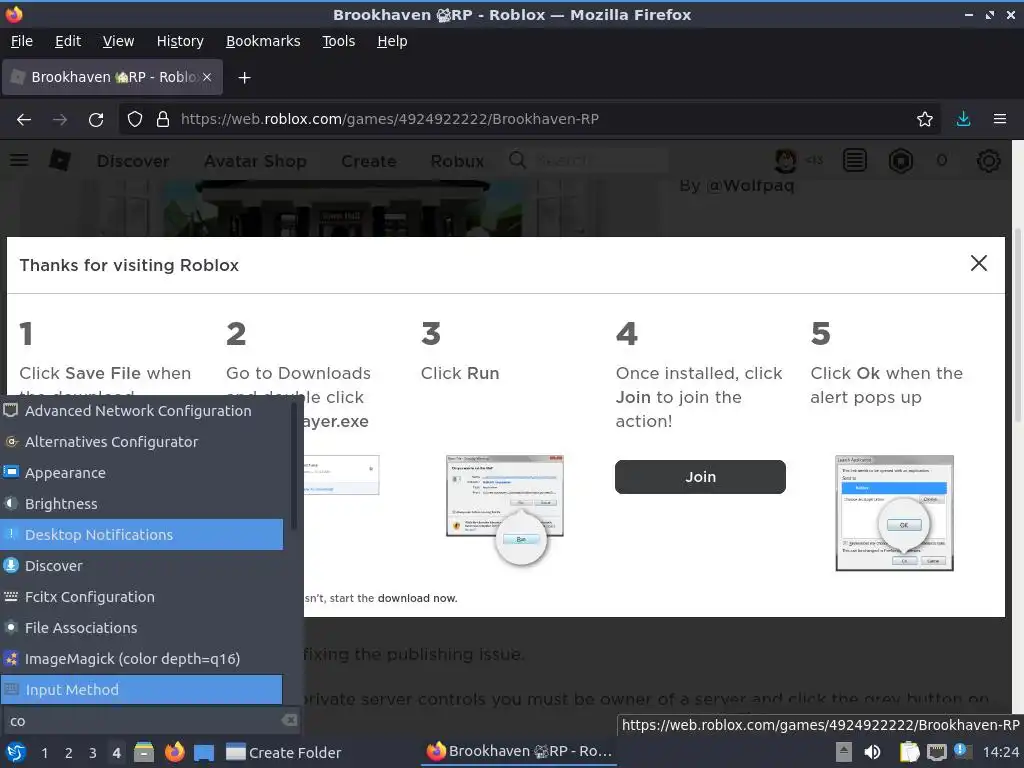Open the History menu

[x=180, y=41]
